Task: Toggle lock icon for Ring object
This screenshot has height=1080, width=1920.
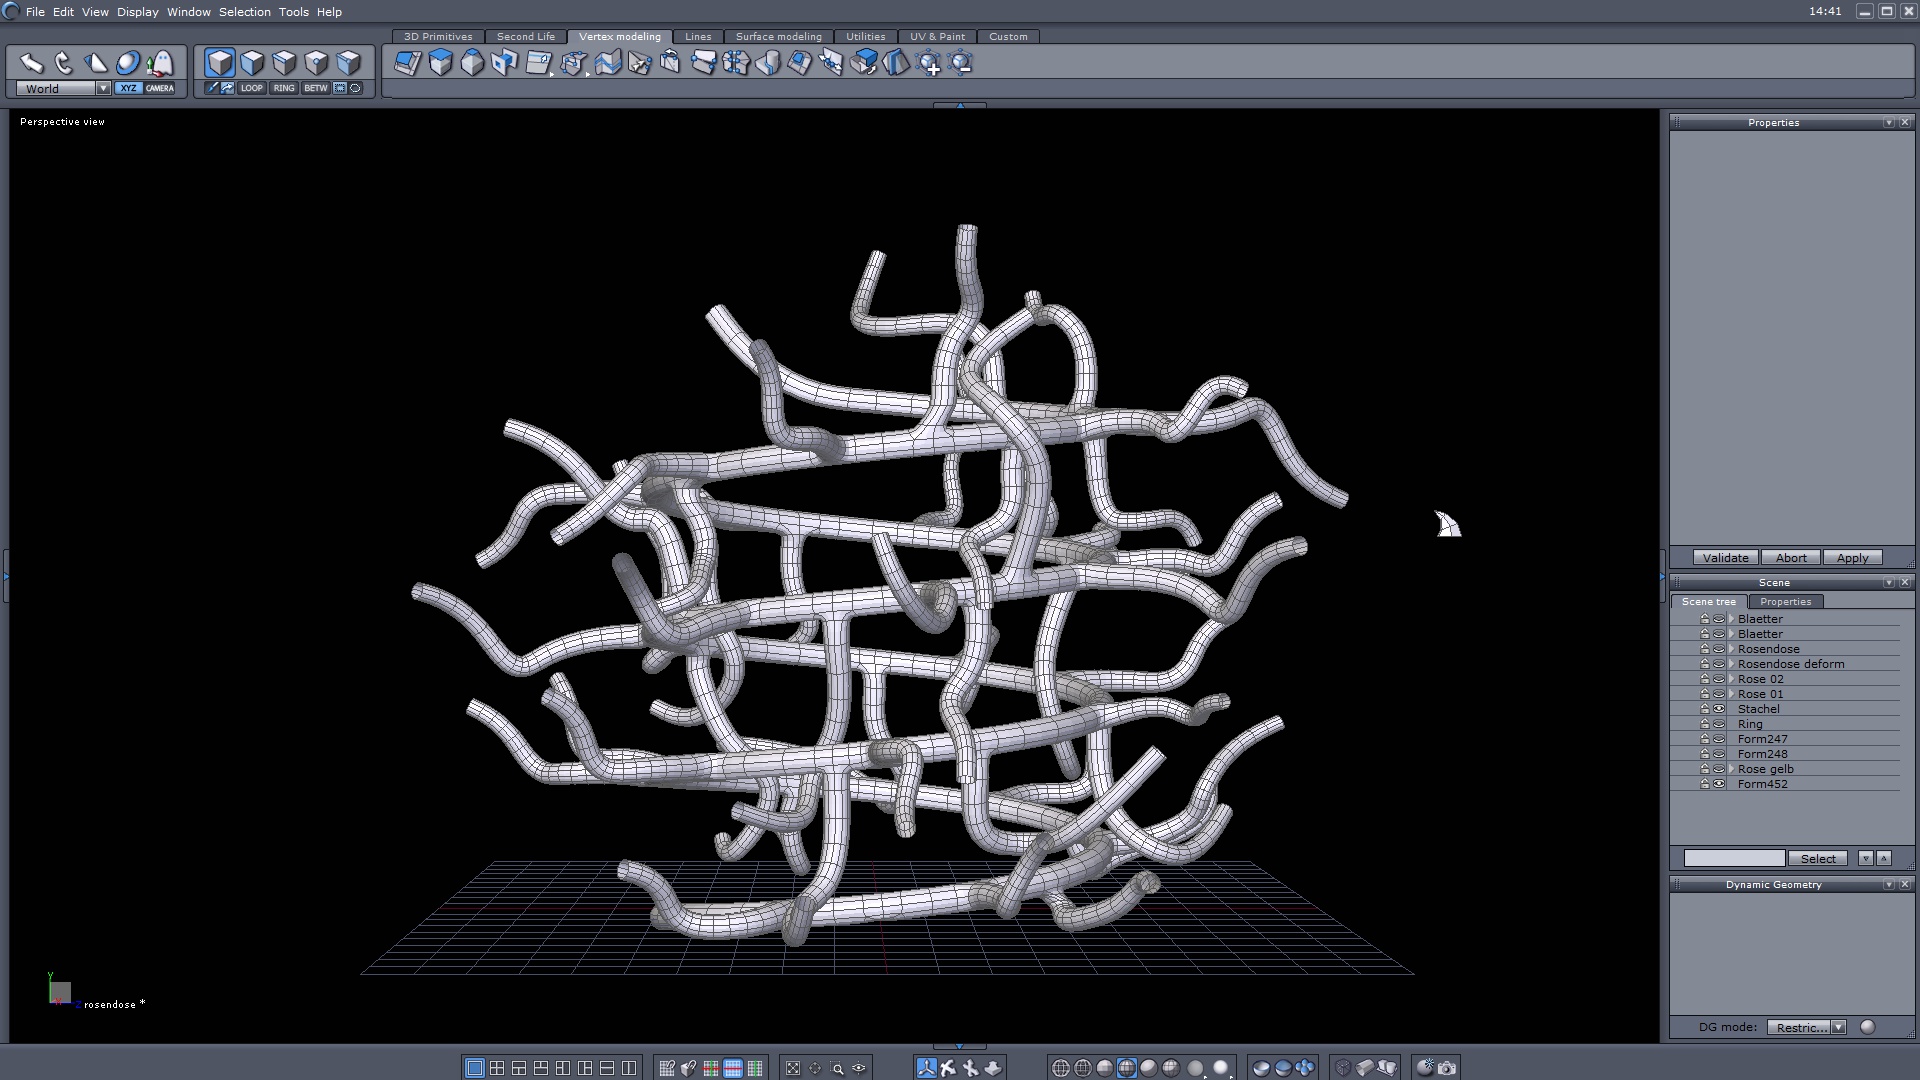Action: pyautogui.click(x=1705, y=724)
